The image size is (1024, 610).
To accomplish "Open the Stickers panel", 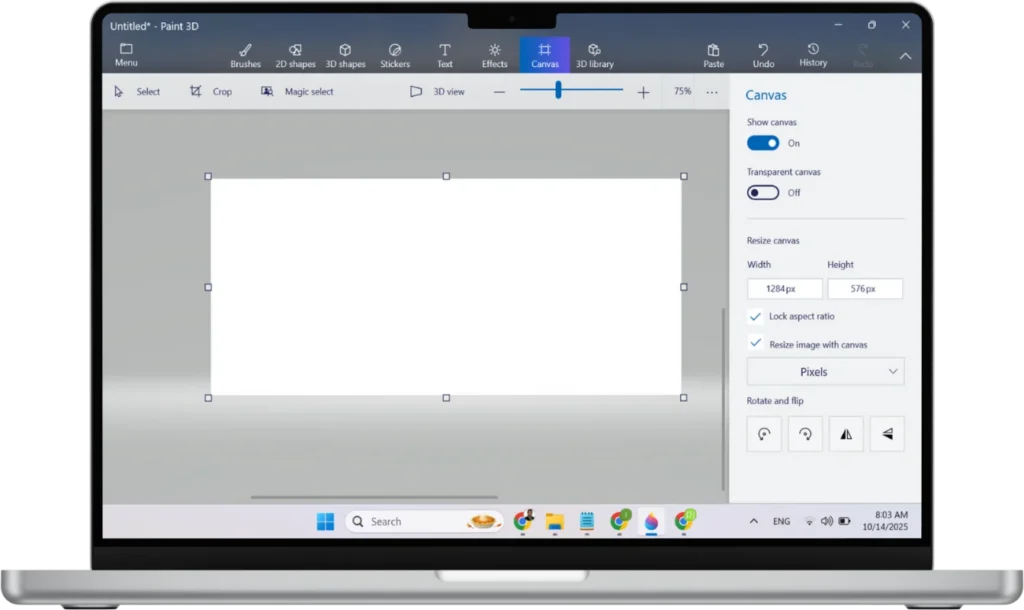I will click(x=395, y=55).
